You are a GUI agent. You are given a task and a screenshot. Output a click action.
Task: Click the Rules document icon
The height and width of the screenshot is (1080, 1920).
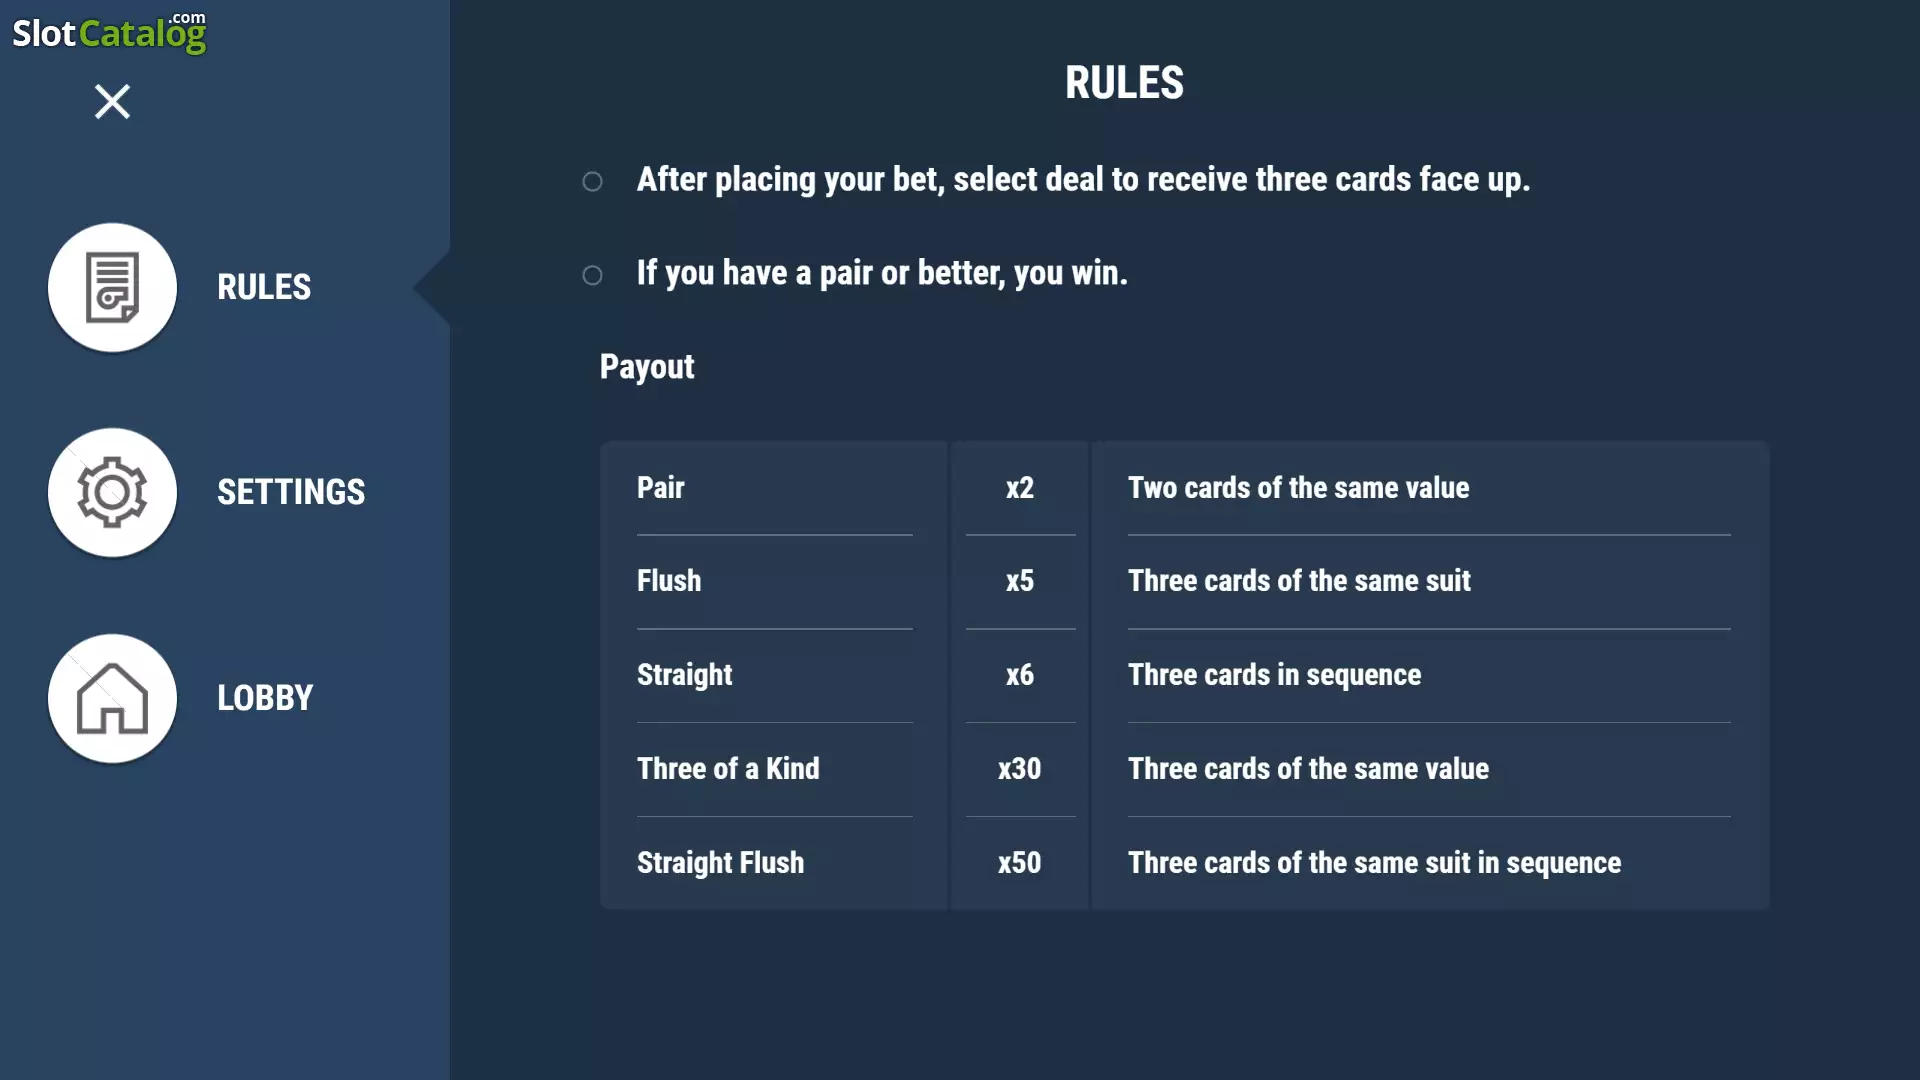[112, 287]
